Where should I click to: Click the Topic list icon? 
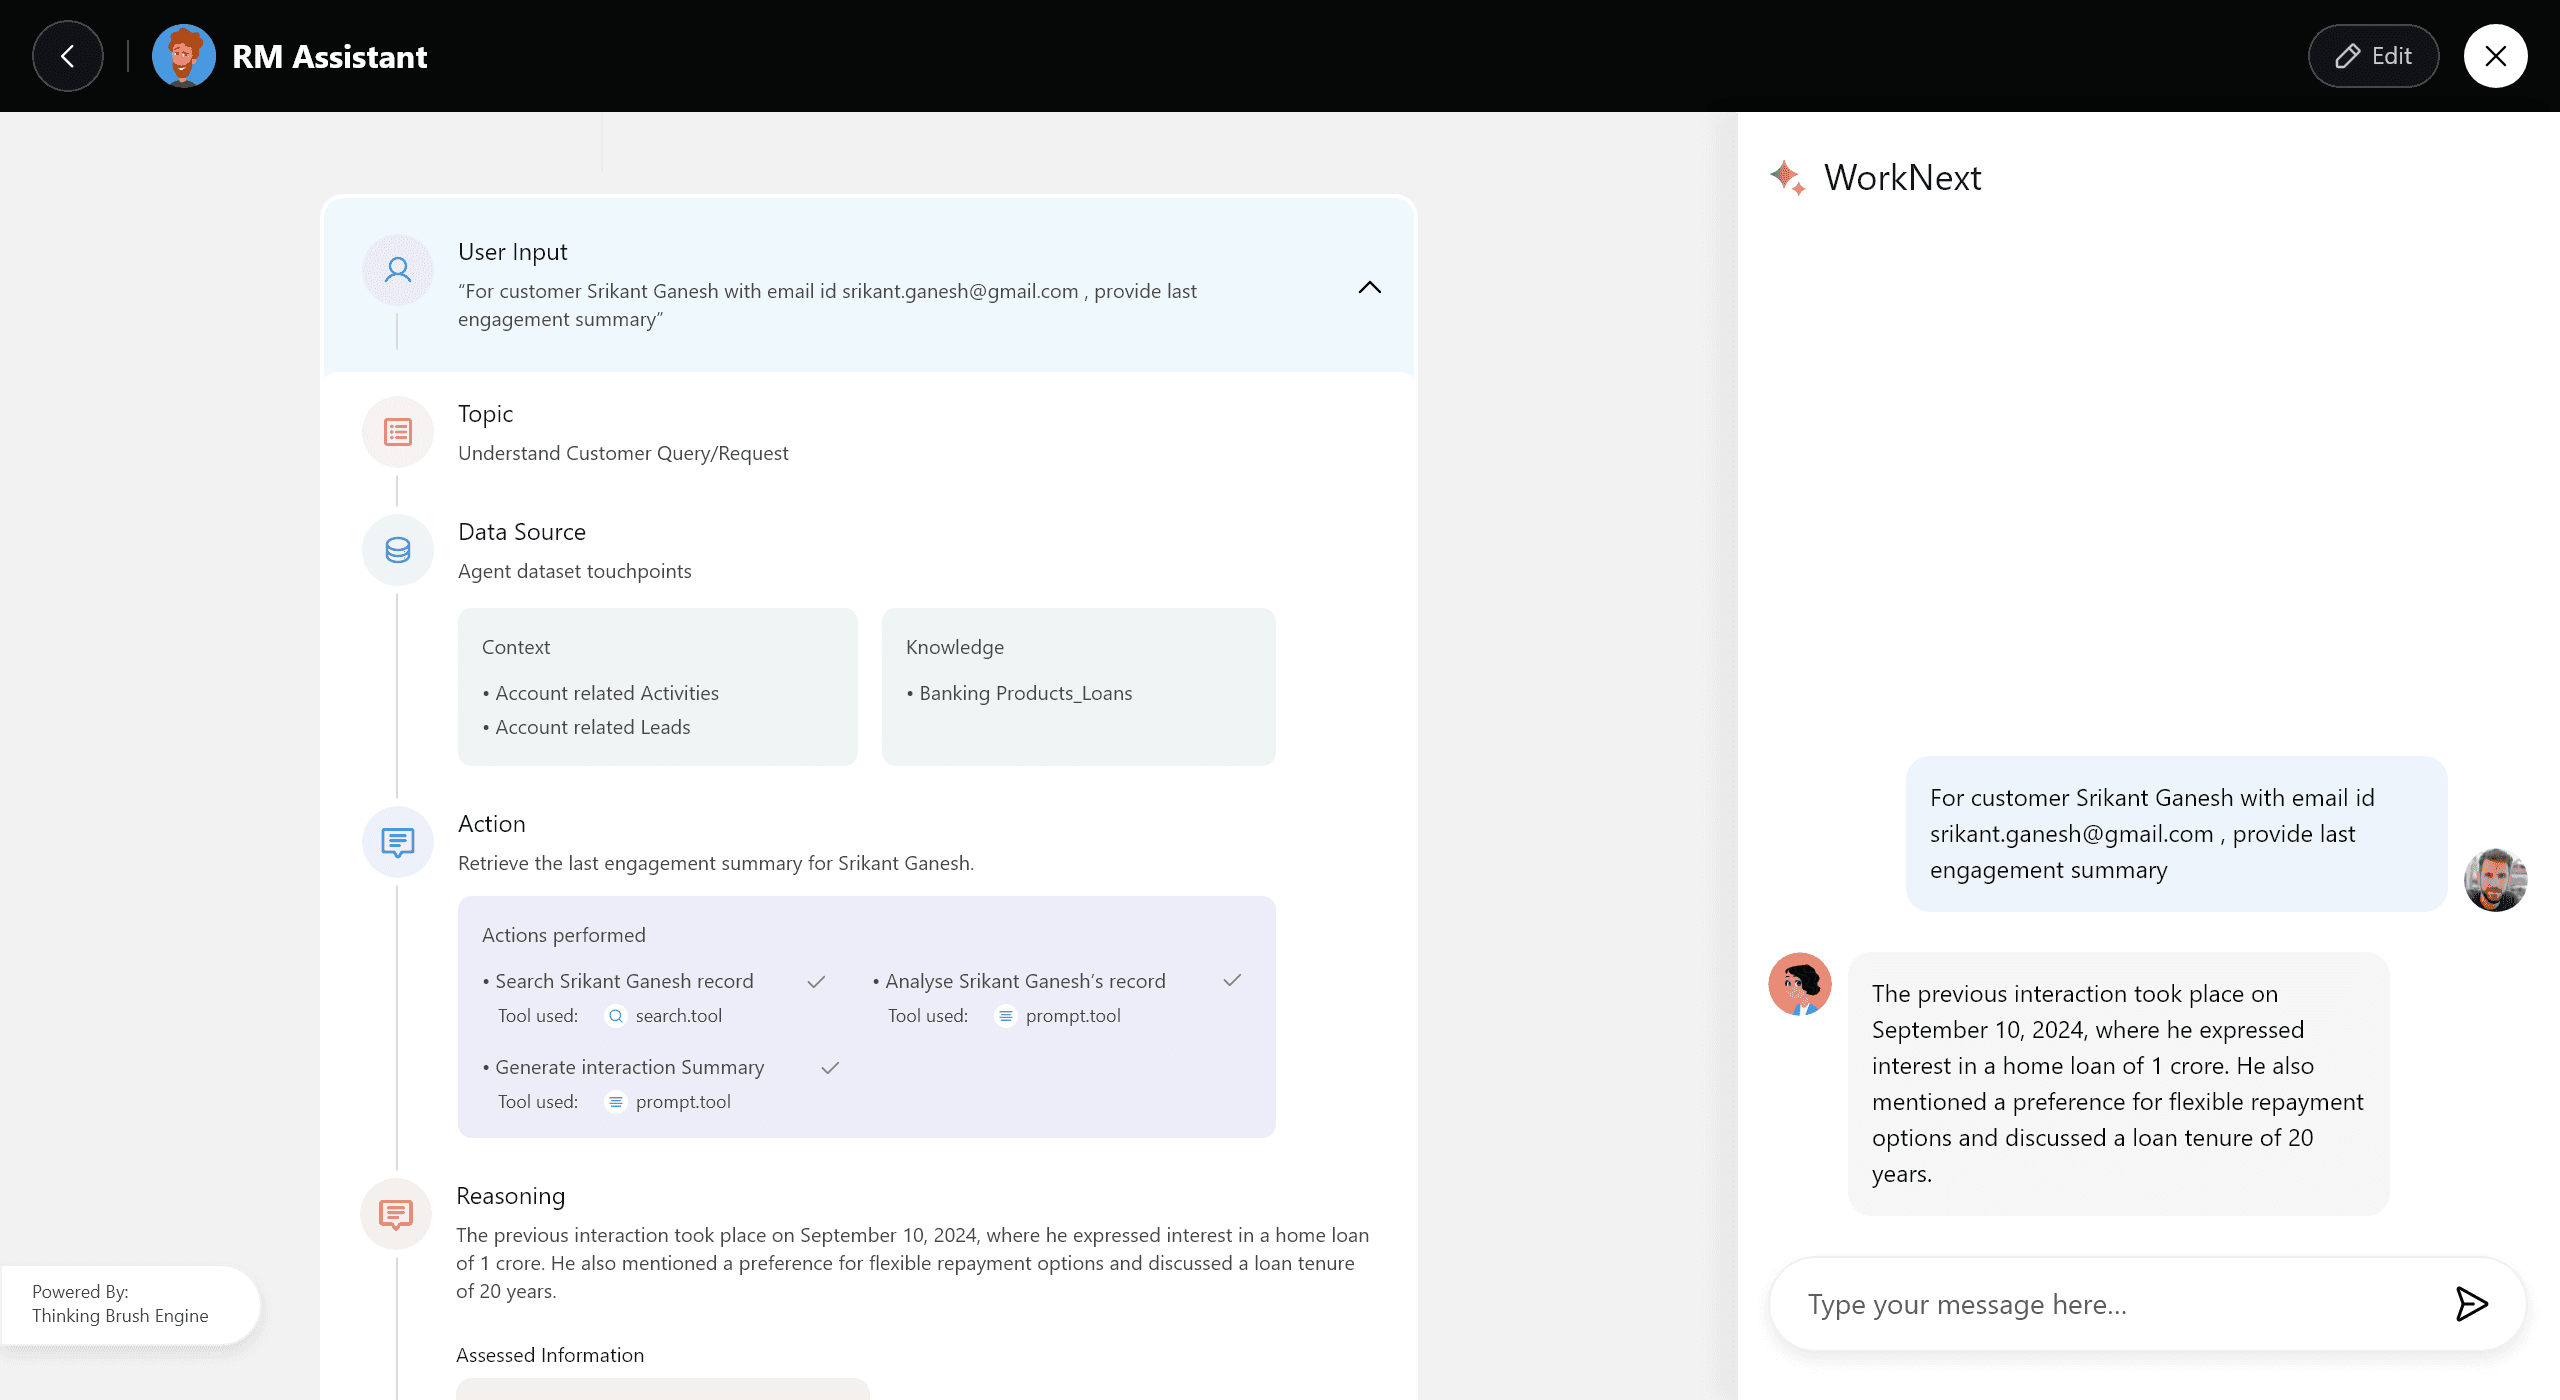click(398, 432)
